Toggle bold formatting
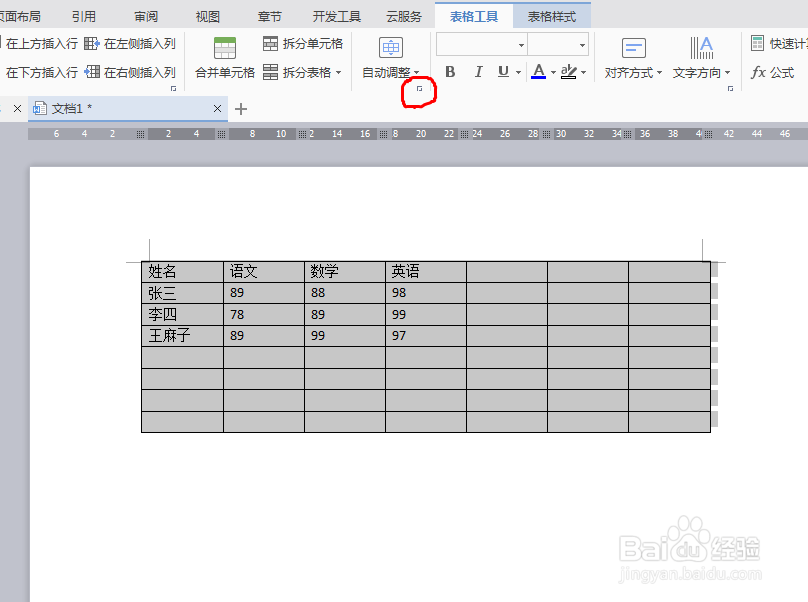 449,72
